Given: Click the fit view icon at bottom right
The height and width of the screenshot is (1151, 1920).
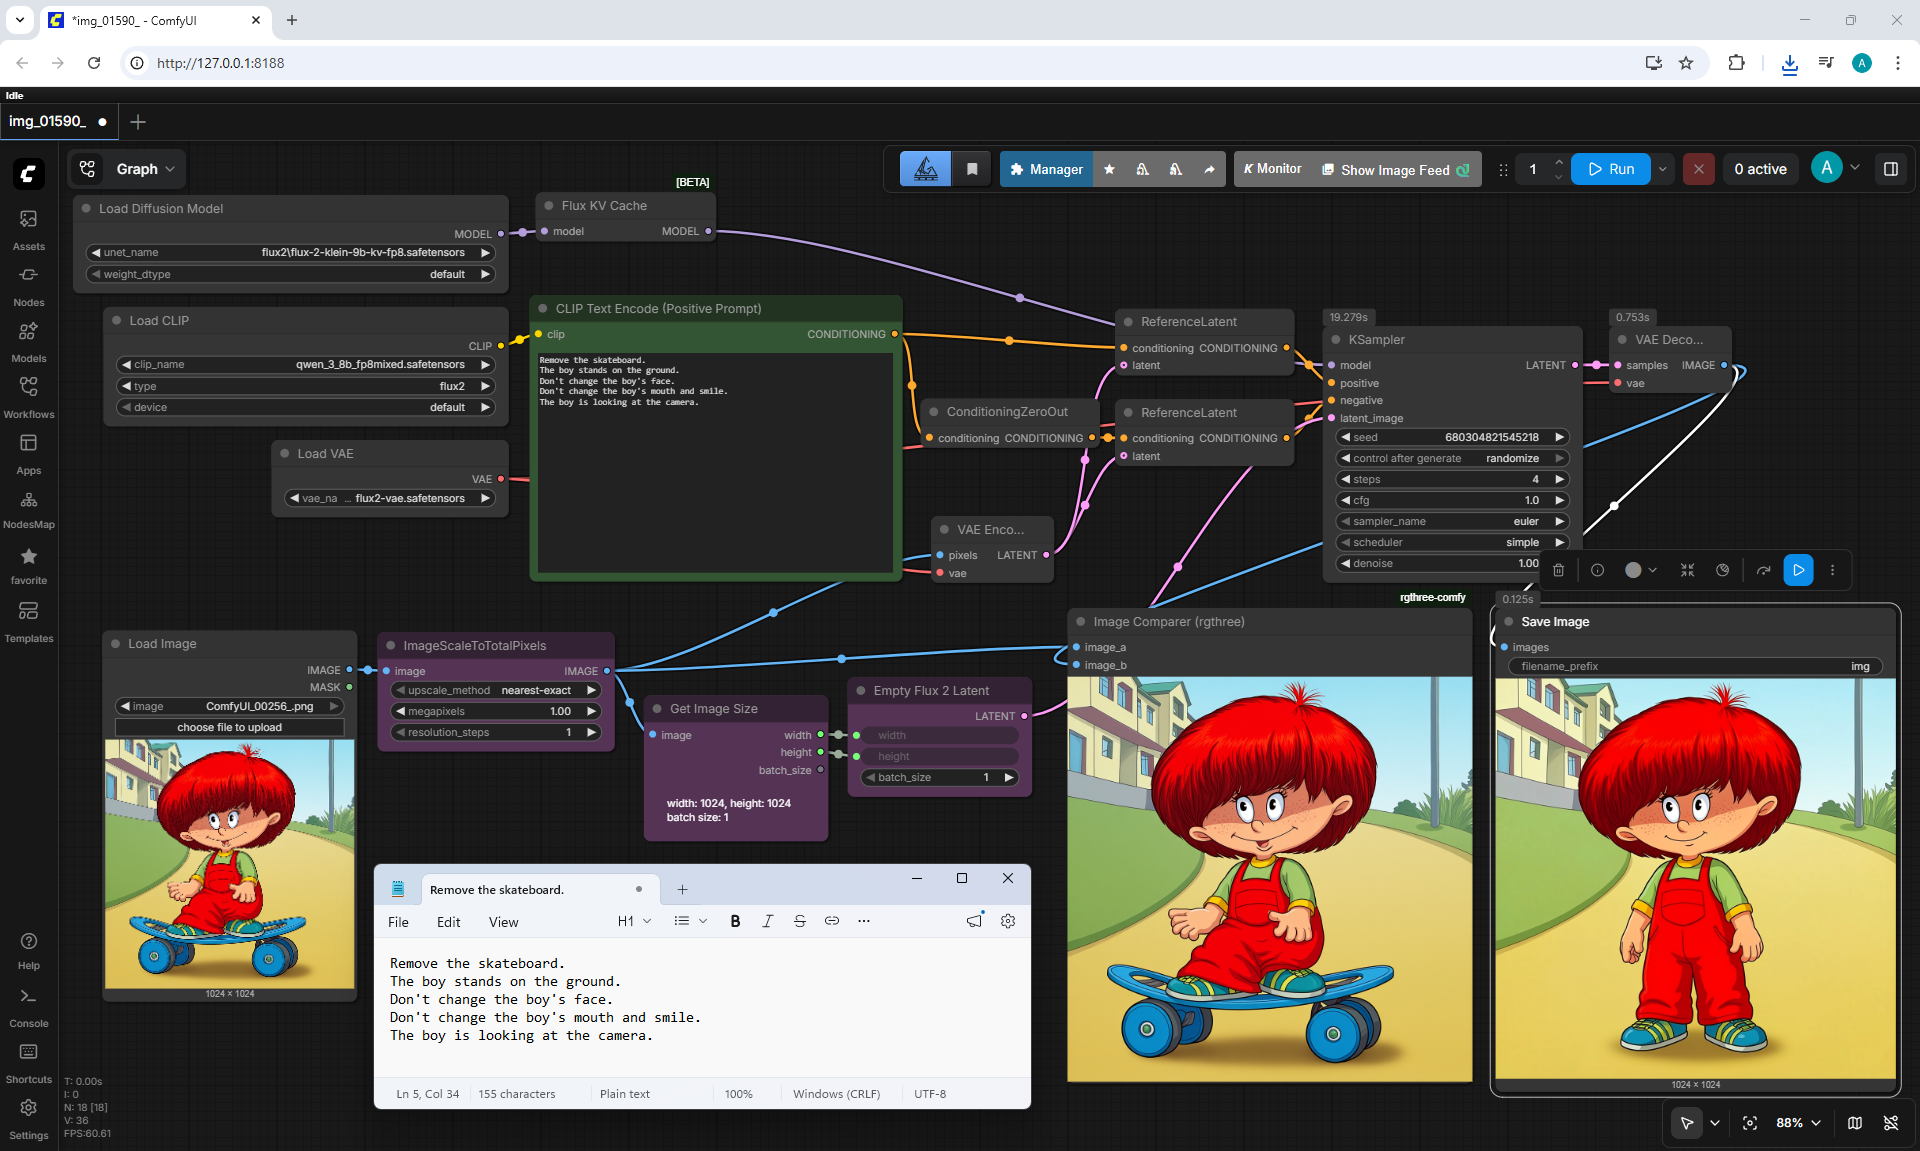Looking at the screenshot, I should [x=1750, y=1123].
